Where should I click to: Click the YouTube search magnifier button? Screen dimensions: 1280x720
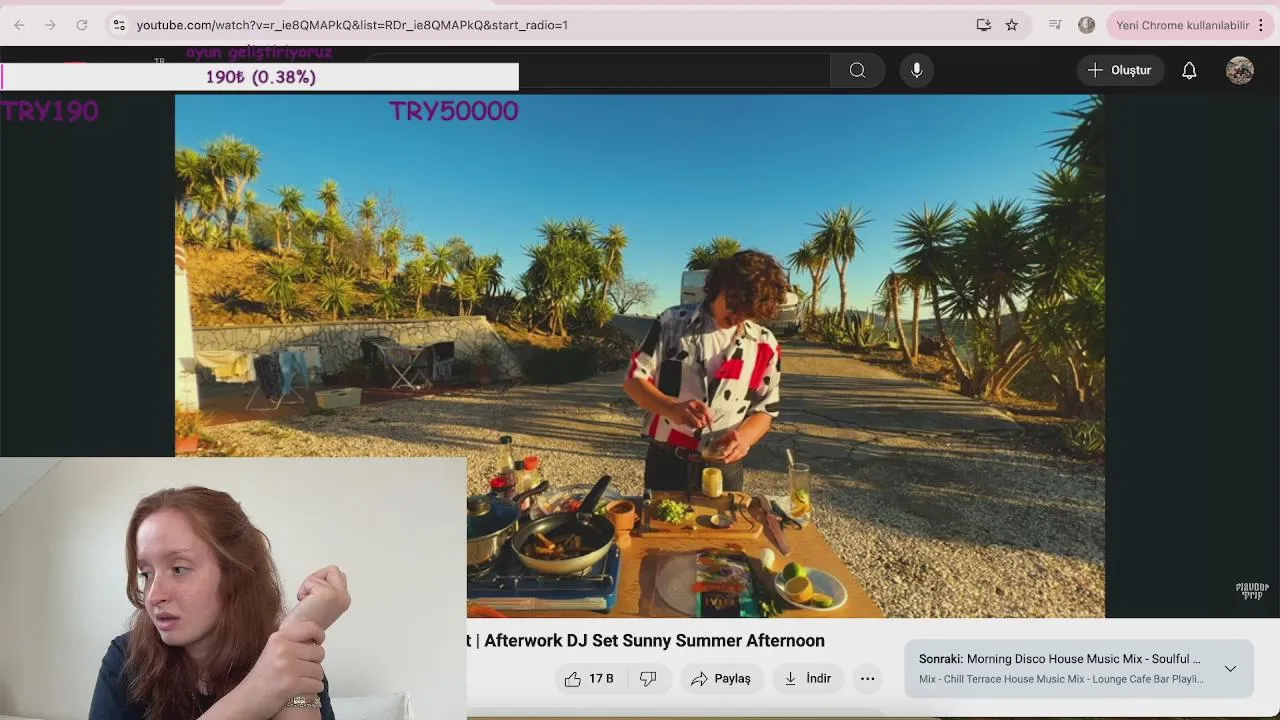857,70
